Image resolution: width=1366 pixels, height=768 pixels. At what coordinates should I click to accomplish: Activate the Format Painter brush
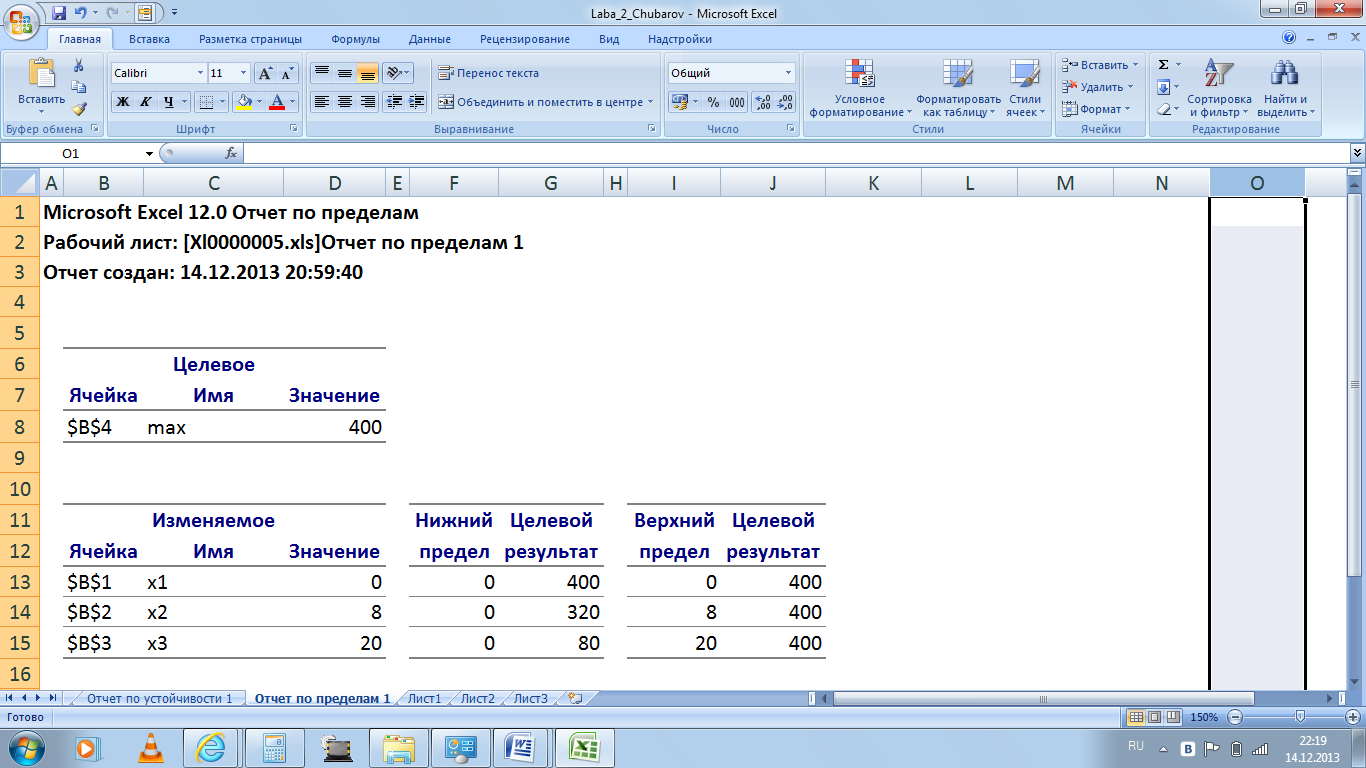(78, 109)
